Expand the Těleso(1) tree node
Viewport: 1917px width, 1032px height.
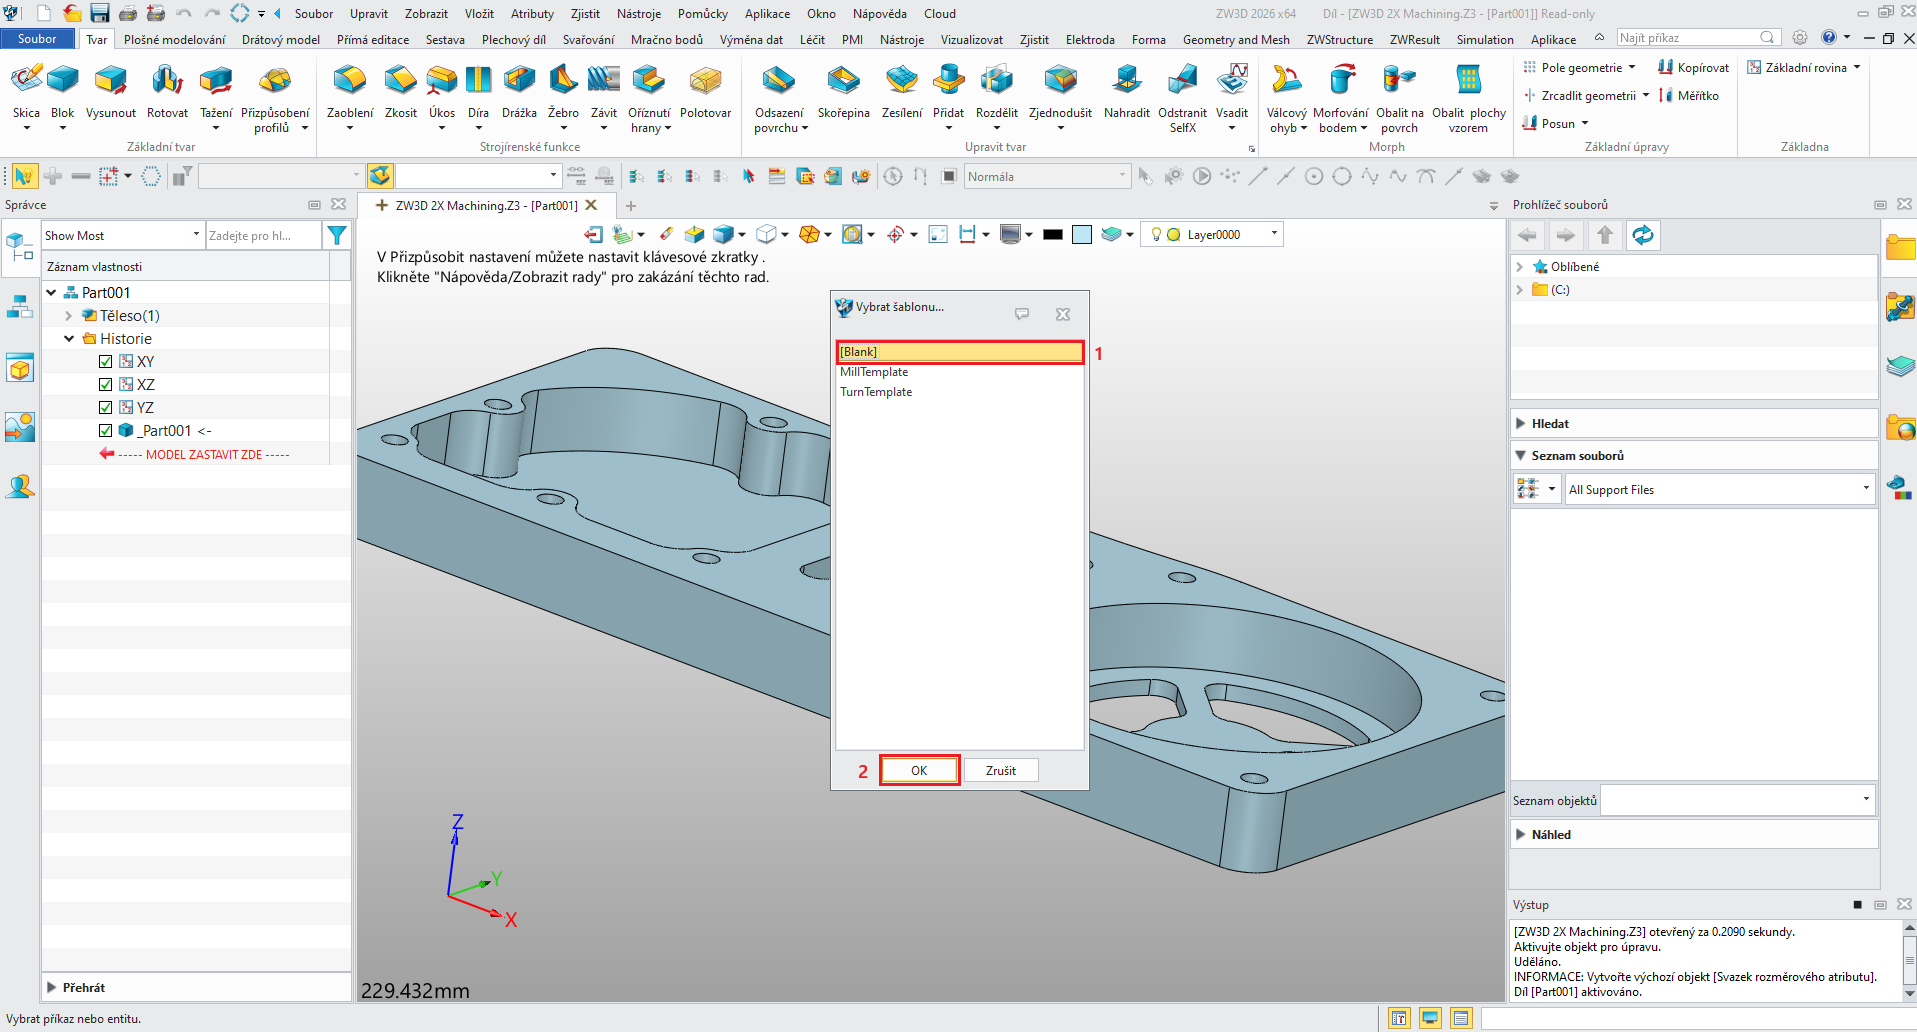point(68,316)
